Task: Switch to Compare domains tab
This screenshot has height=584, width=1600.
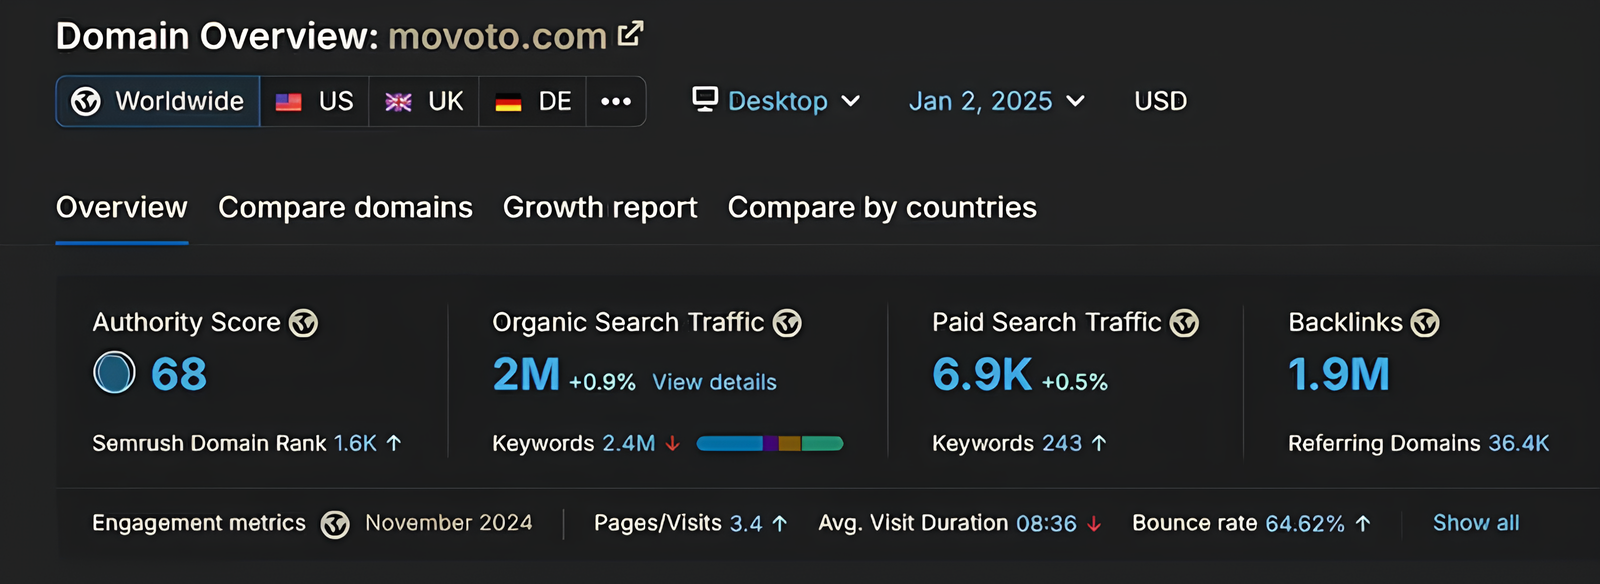Action: 345,208
